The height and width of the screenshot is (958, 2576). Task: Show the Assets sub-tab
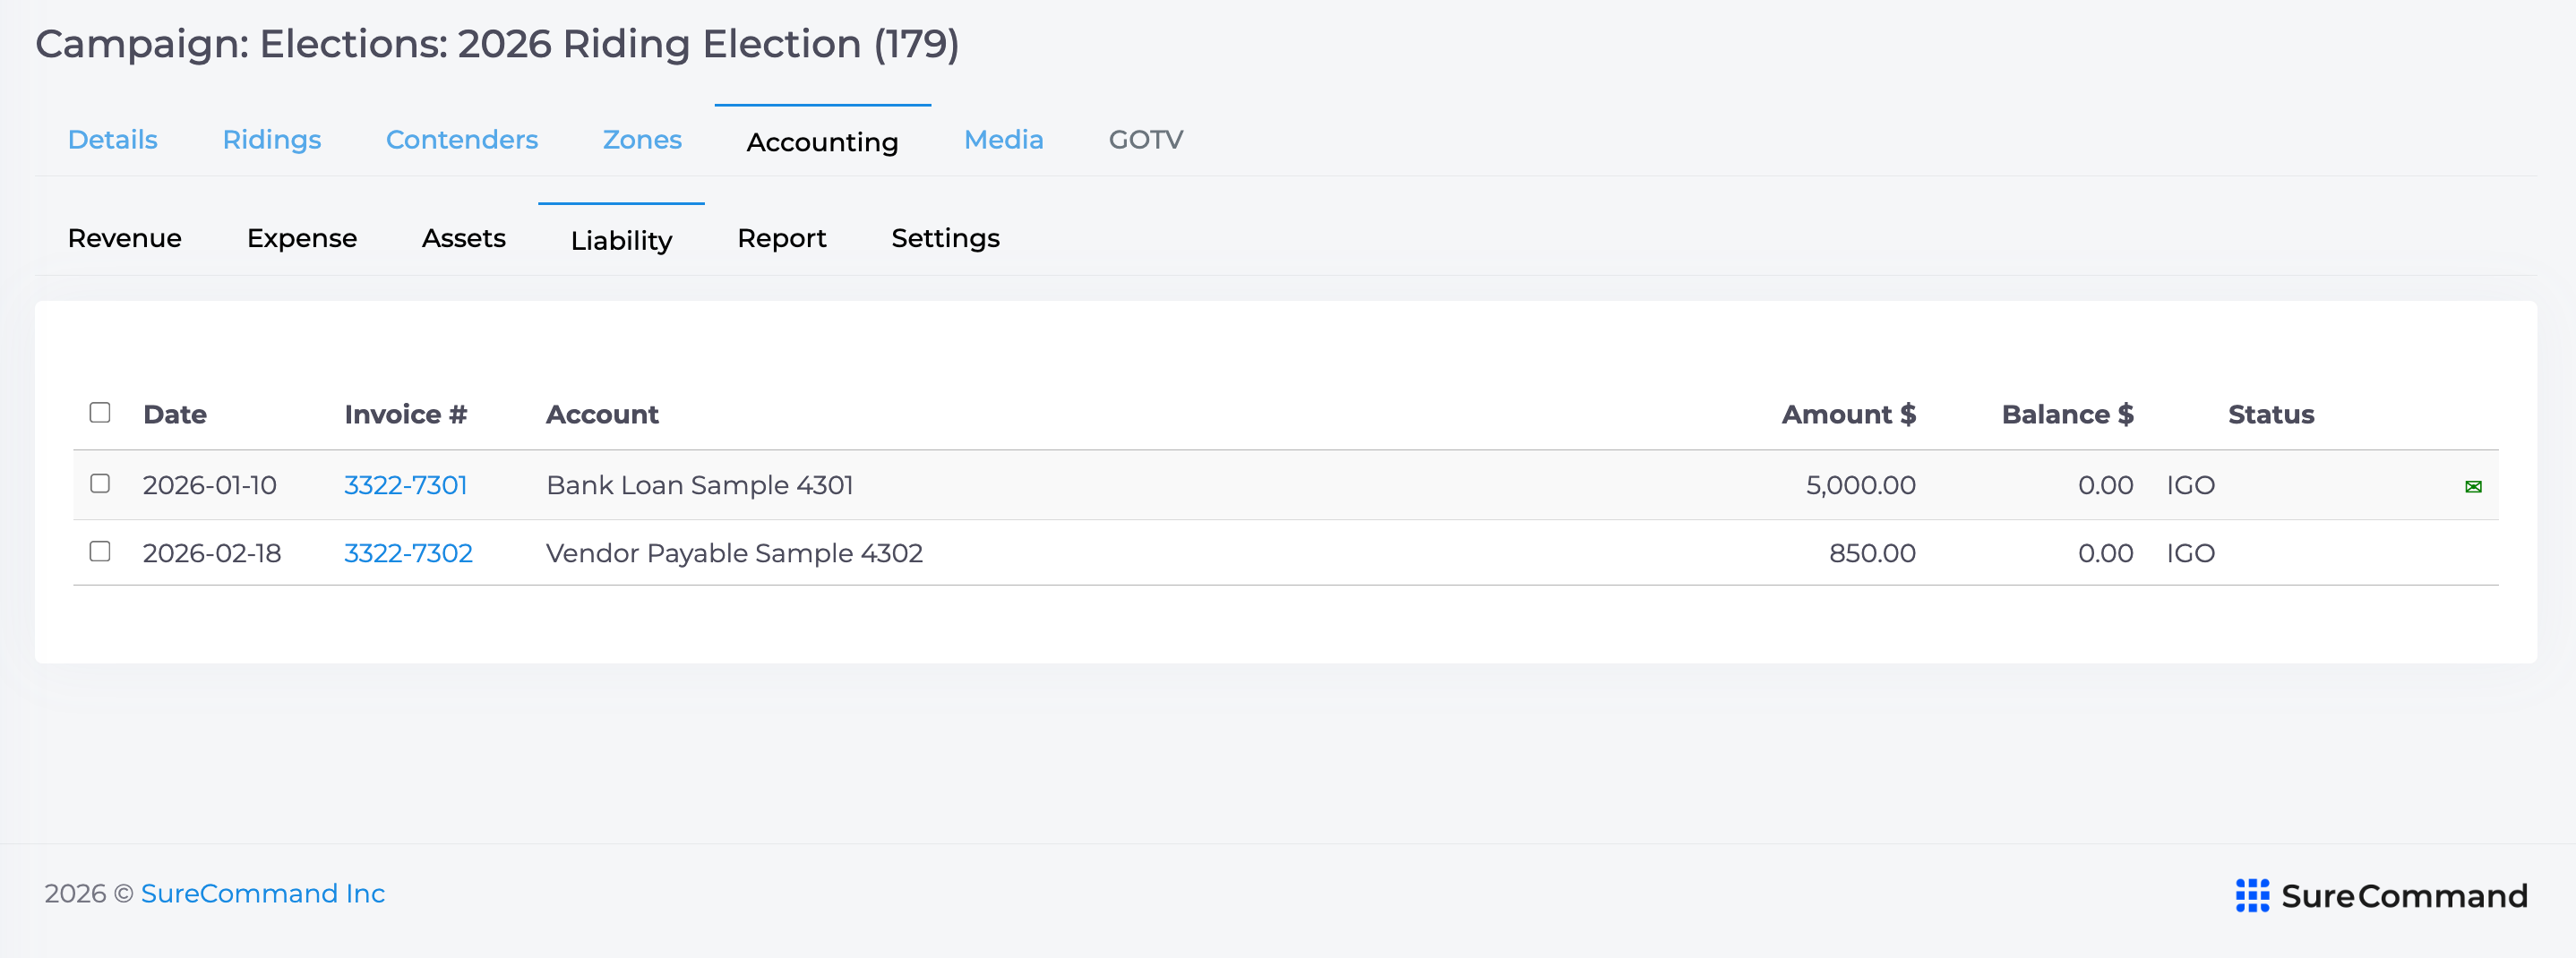[x=464, y=239]
